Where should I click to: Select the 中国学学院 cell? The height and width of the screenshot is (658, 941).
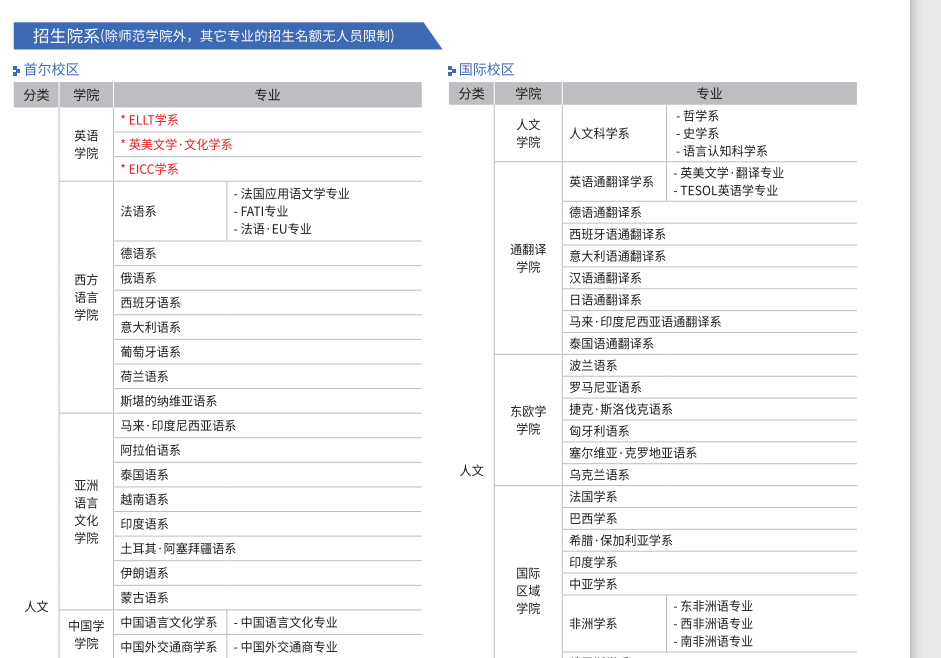point(86,635)
